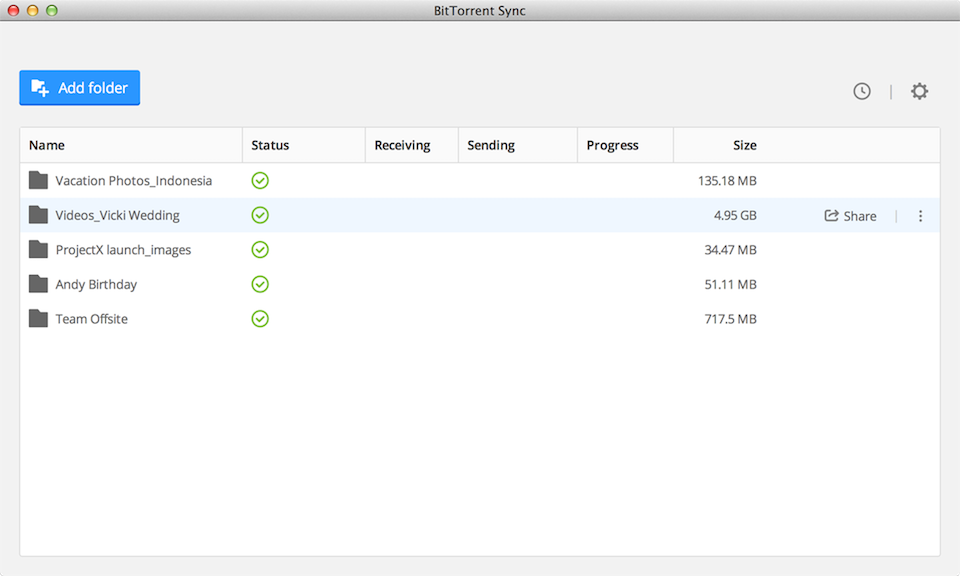
Task: Click the 4.95 GB size value
Action: coord(735,215)
